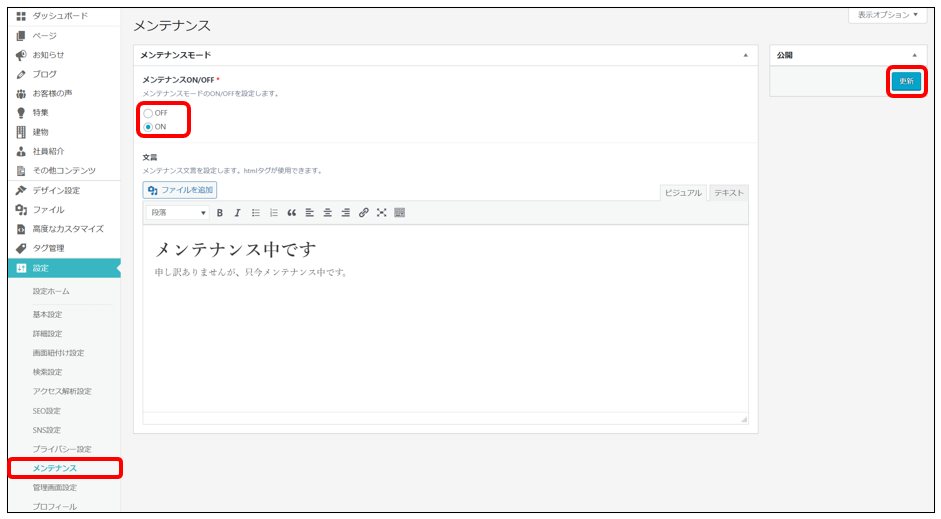
Task: Collapse the 公開 publish panel
Action: coord(914,55)
